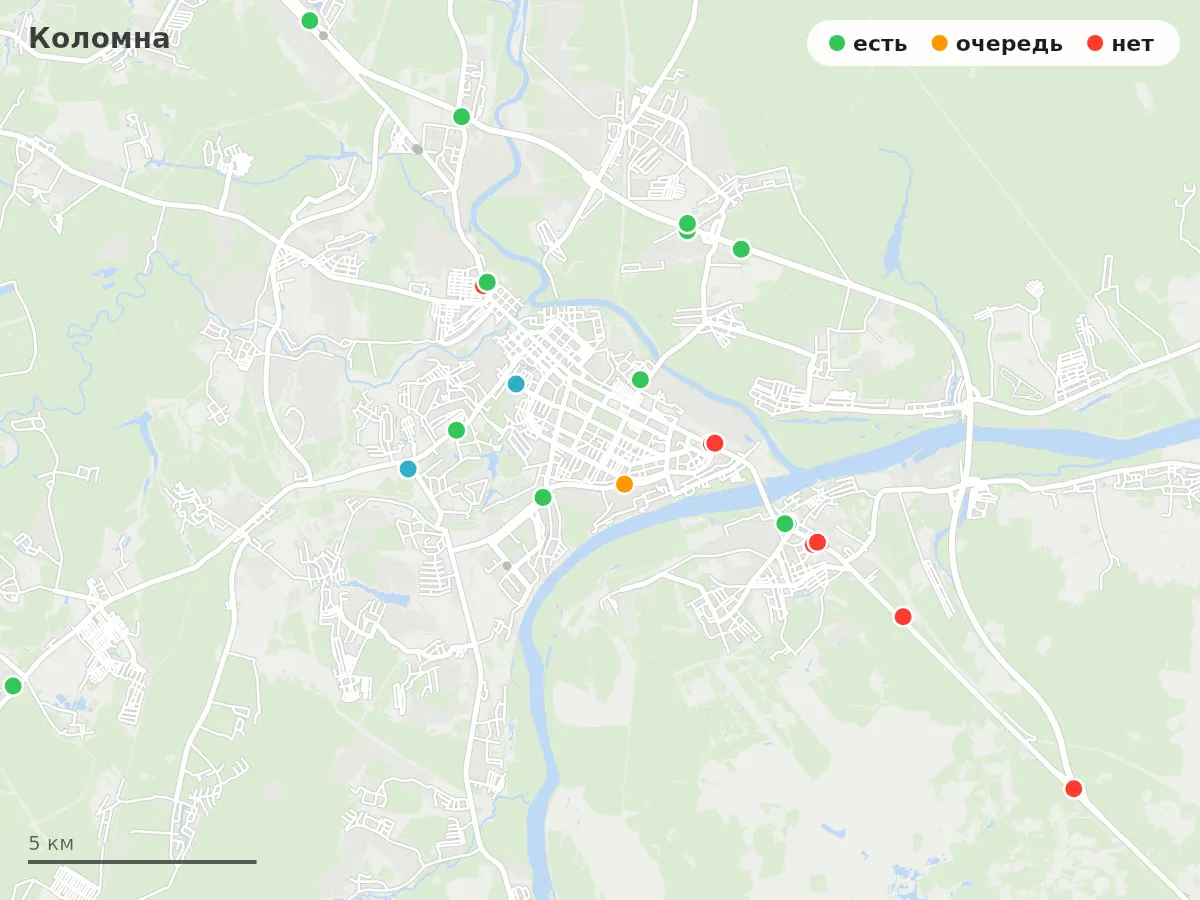Click the orange 'очередь' legend entry
Screen dimensions: 1200x900
click(x=996, y=43)
